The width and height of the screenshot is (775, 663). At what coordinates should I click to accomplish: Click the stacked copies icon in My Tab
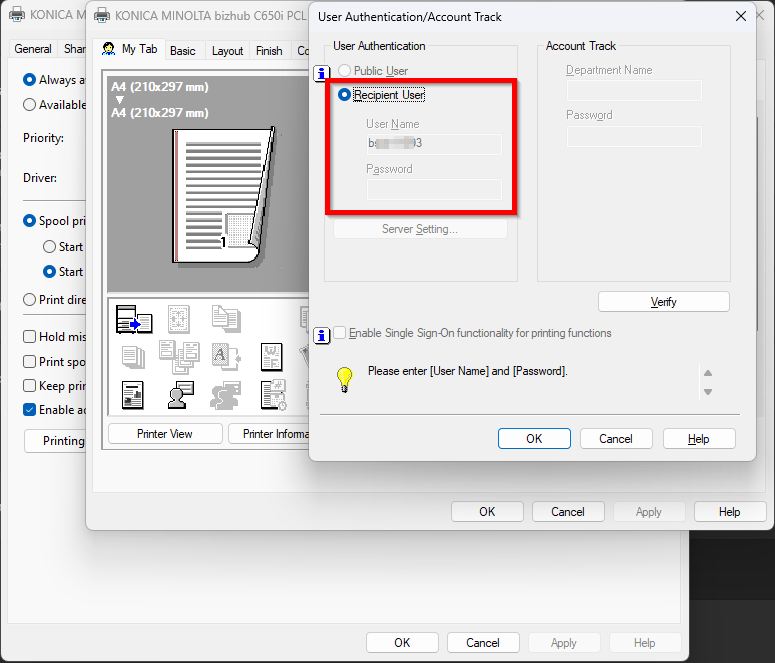134,357
